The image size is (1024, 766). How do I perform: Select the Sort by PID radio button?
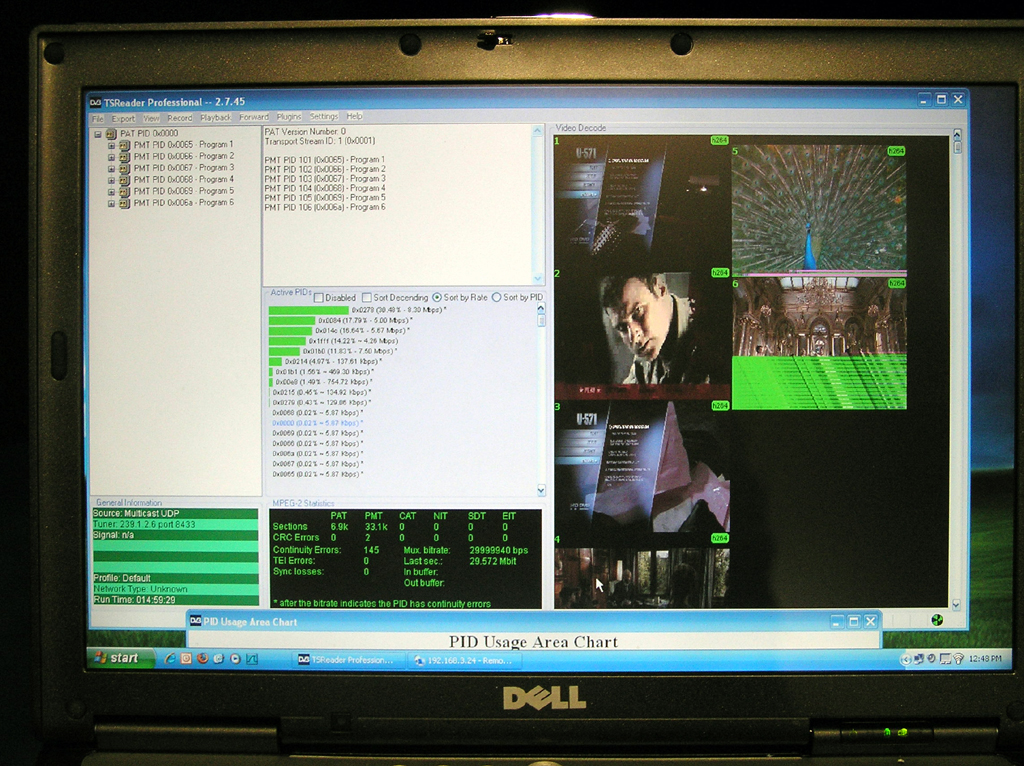pyautogui.click(x=496, y=297)
